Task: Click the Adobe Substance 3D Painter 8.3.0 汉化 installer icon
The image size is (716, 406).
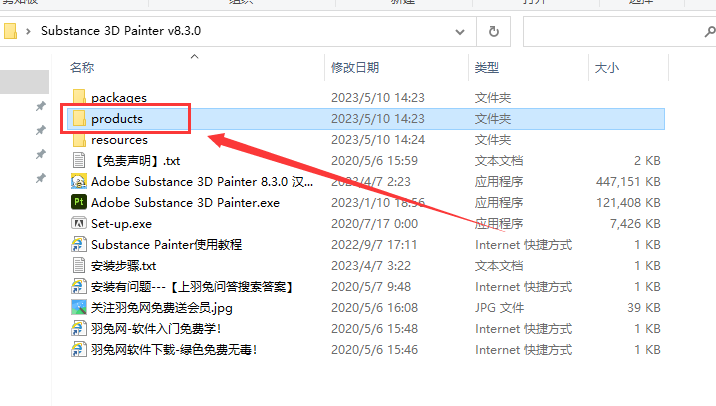Action: [x=79, y=181]
